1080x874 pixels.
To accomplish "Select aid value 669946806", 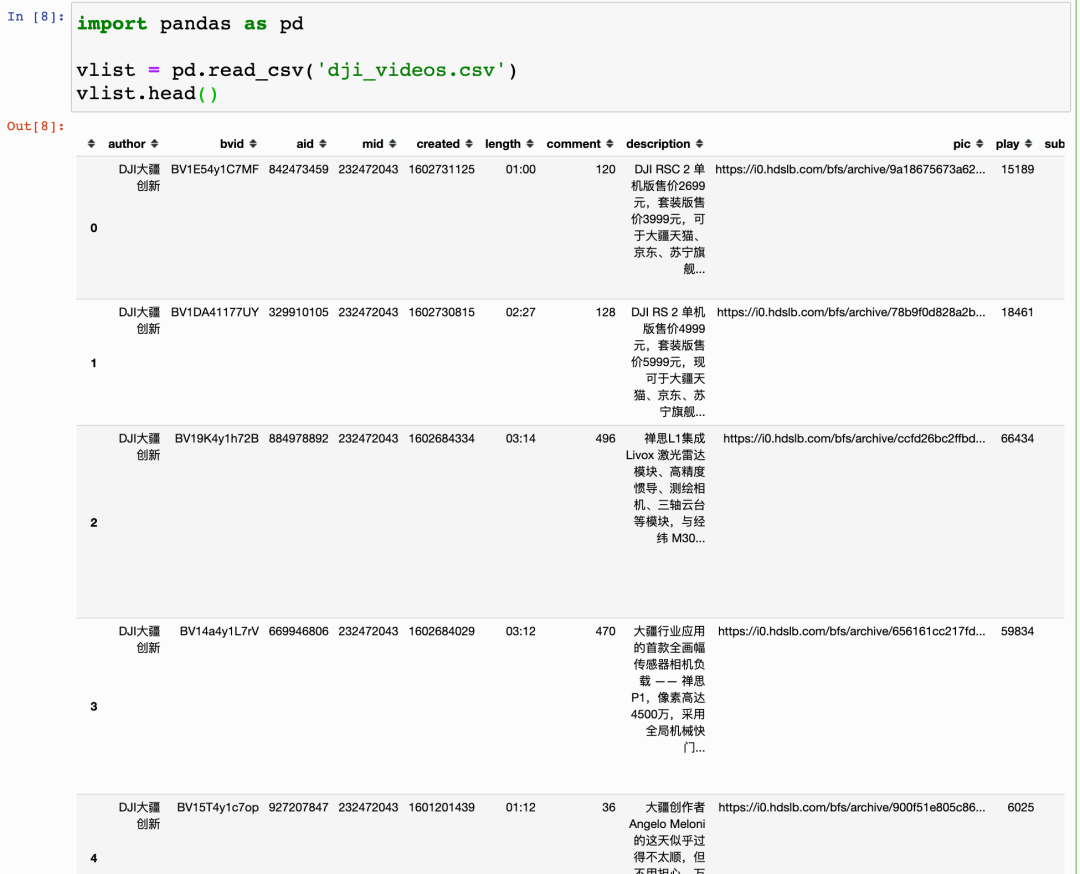I will point(298,632).
